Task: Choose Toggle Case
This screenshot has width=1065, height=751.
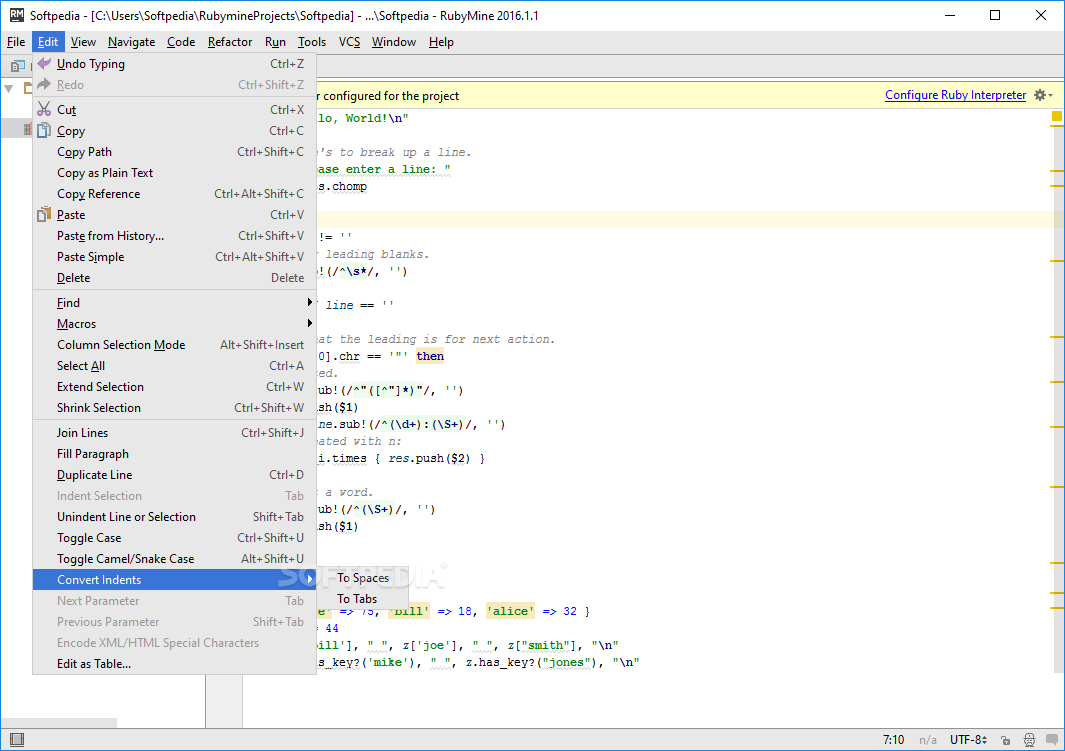Action: (x=174, y=538)
